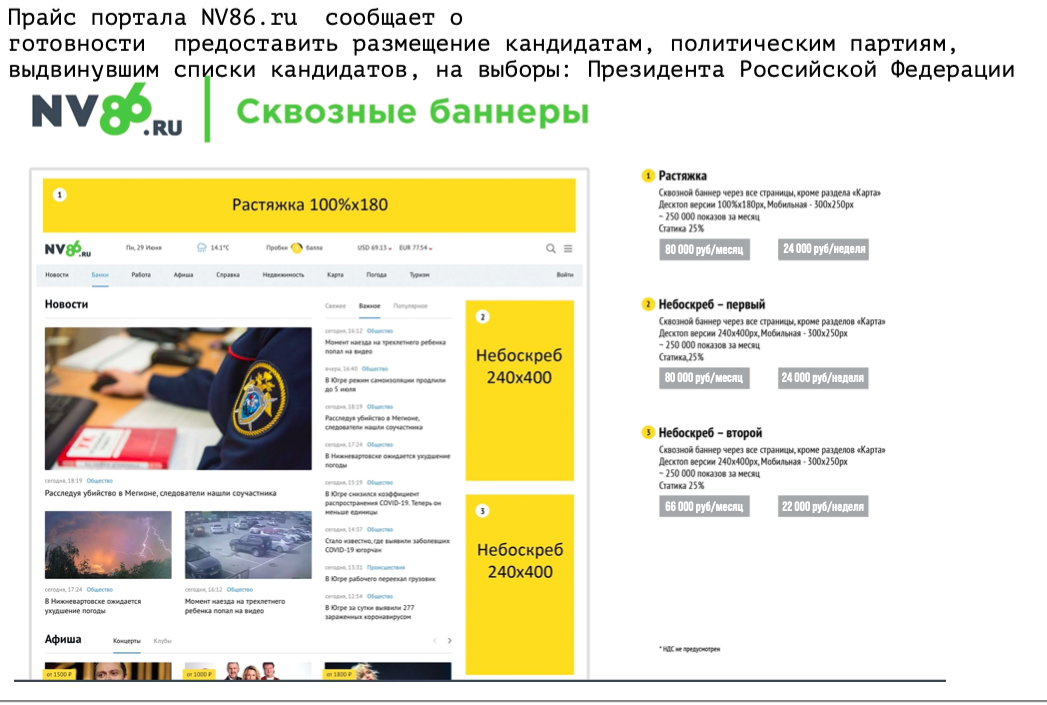The image size is (1047, 705).
Task: Click the parking lot news thumbnail
Action: (x=248, y=545)
